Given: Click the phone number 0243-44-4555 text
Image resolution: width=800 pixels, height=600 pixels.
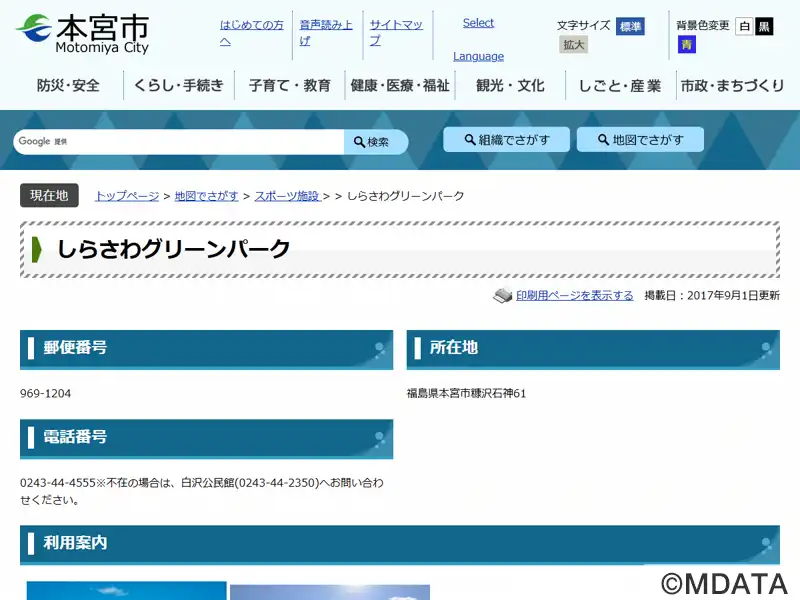Looking at the screenshot, I should 58,483.
